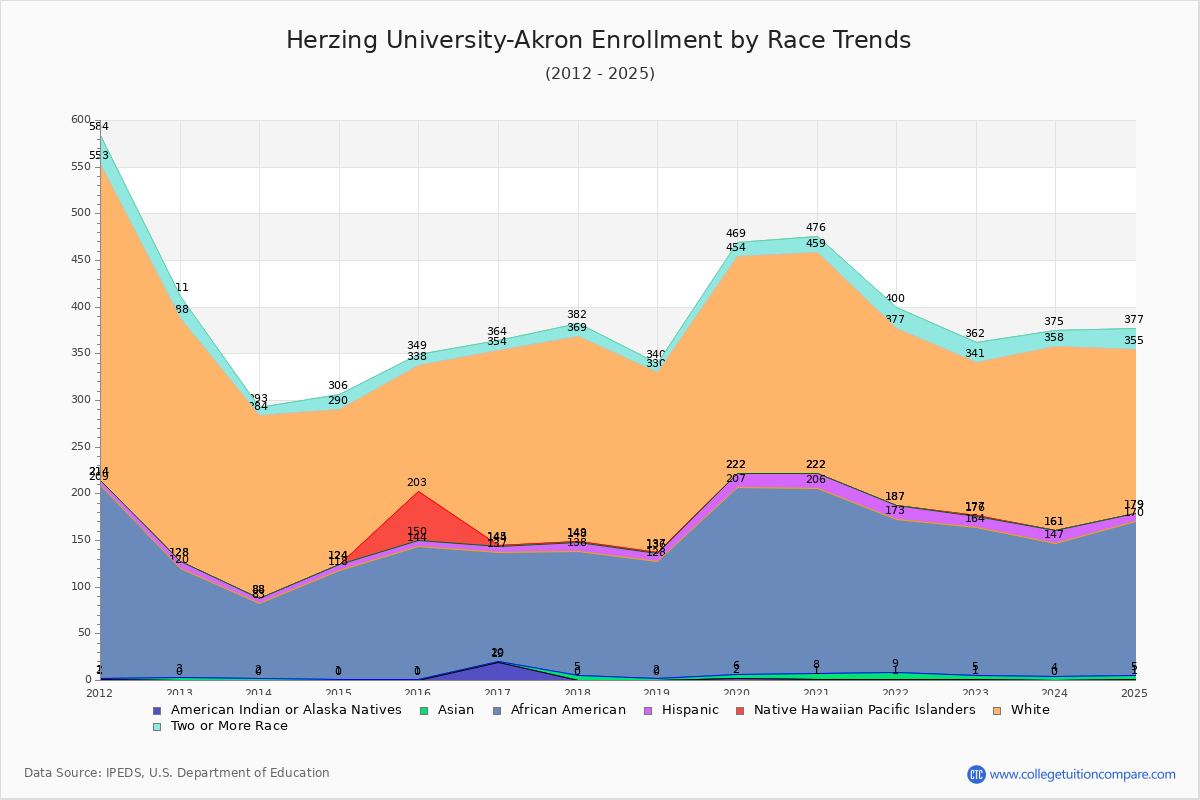The height and width of the screenshot is (800, 1200).
Task: Click the 203 Native Hawaiian peak label
Action: pyautogui.click(x=417, y=483)
